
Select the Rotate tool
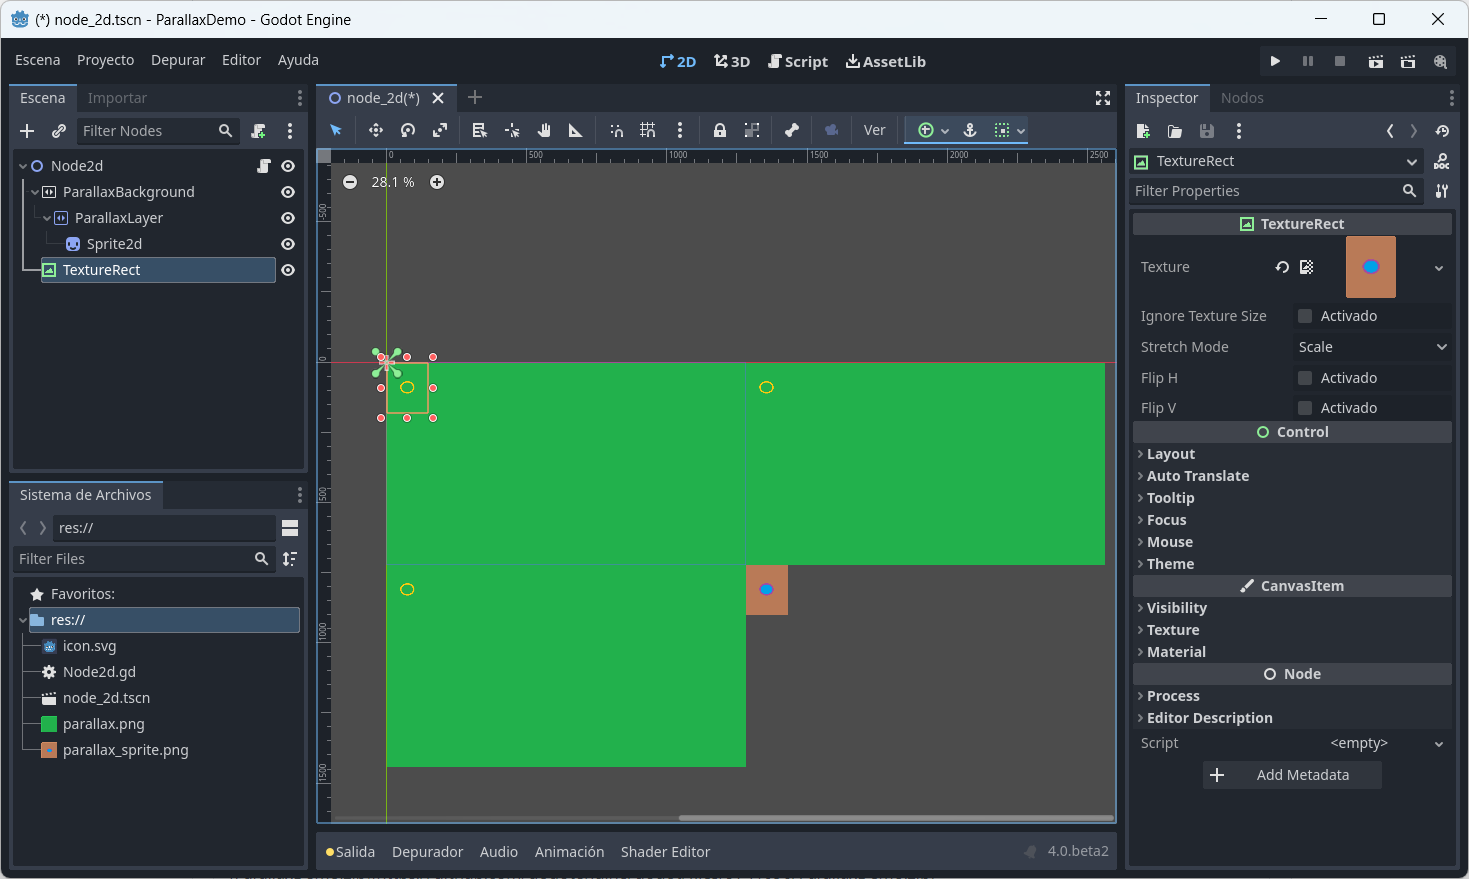408,130
